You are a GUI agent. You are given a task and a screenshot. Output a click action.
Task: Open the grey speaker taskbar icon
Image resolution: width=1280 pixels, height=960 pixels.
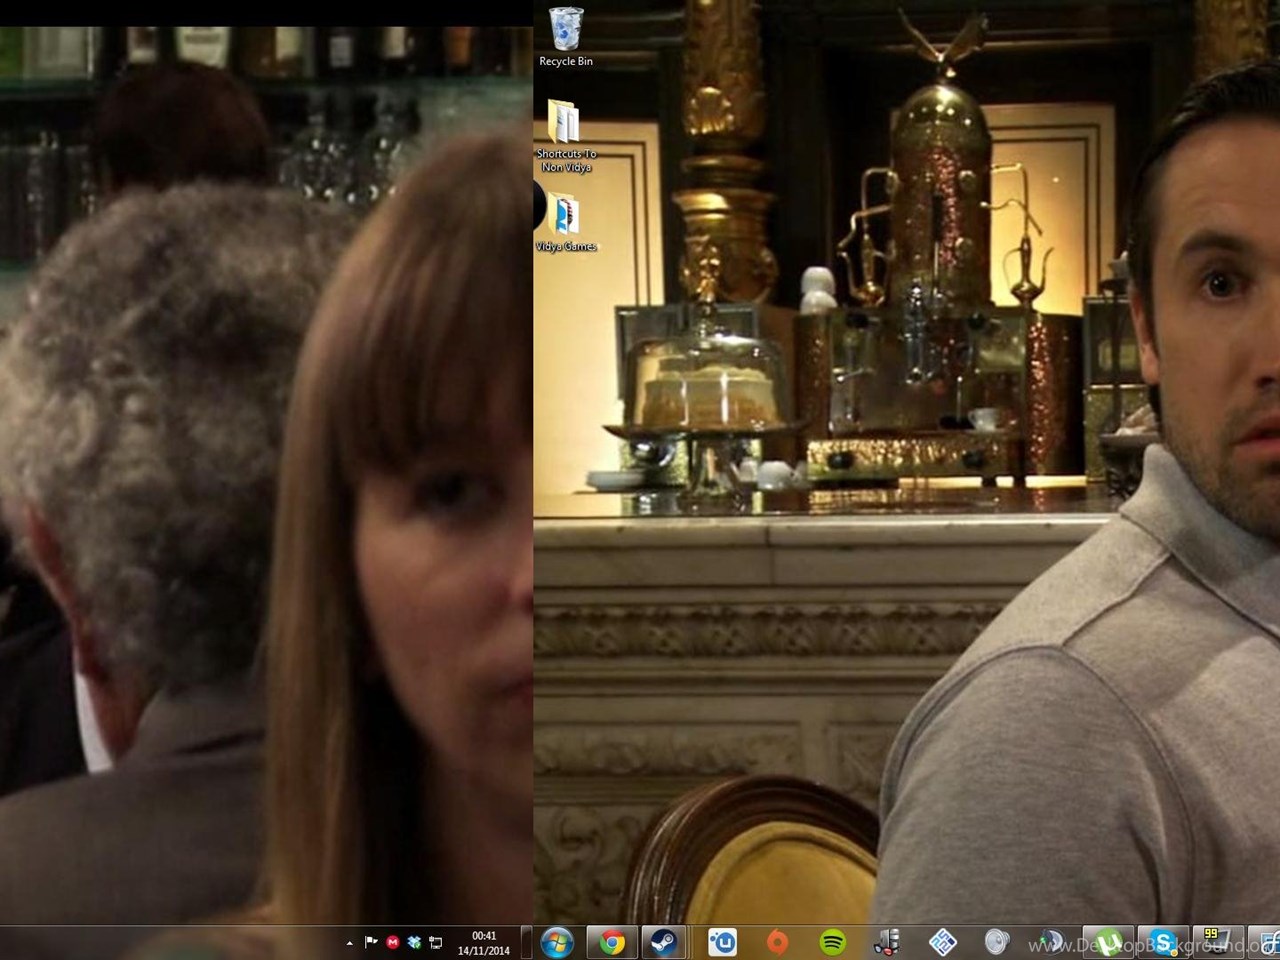996,942
